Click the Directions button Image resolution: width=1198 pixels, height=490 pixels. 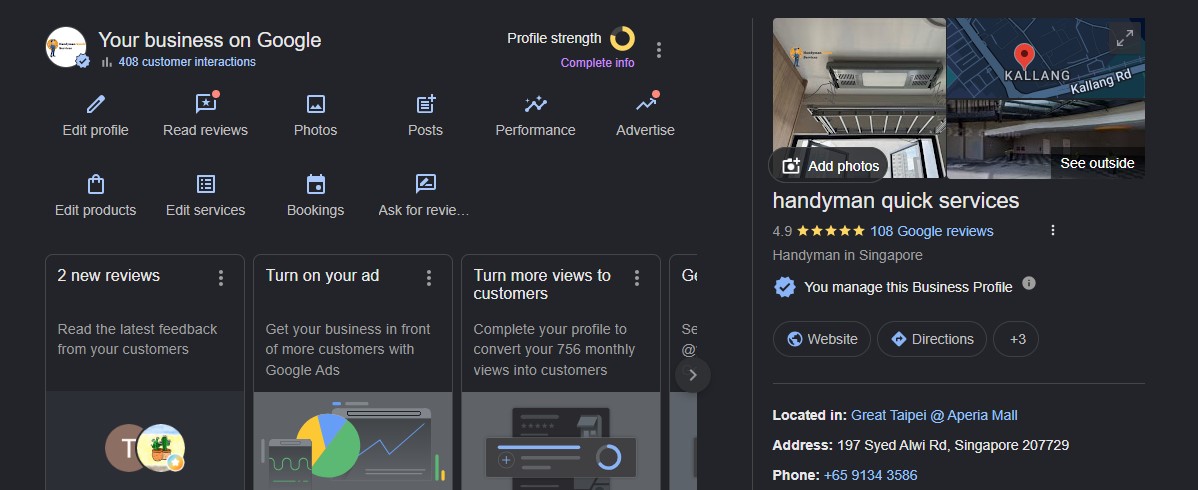[x=931, y=339]
